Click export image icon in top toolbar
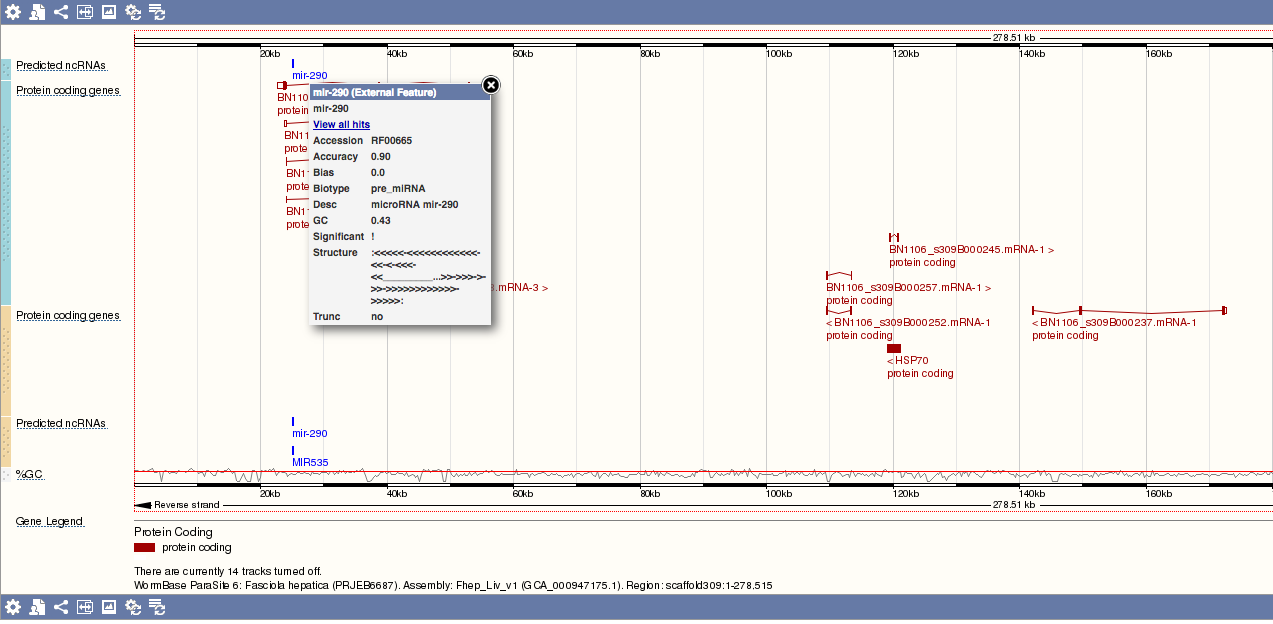 click(109, 12)
